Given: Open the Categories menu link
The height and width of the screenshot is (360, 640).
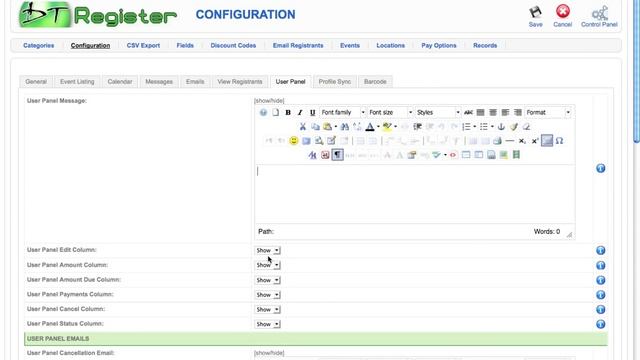Looking at the screenshot, I should (38, 45).
